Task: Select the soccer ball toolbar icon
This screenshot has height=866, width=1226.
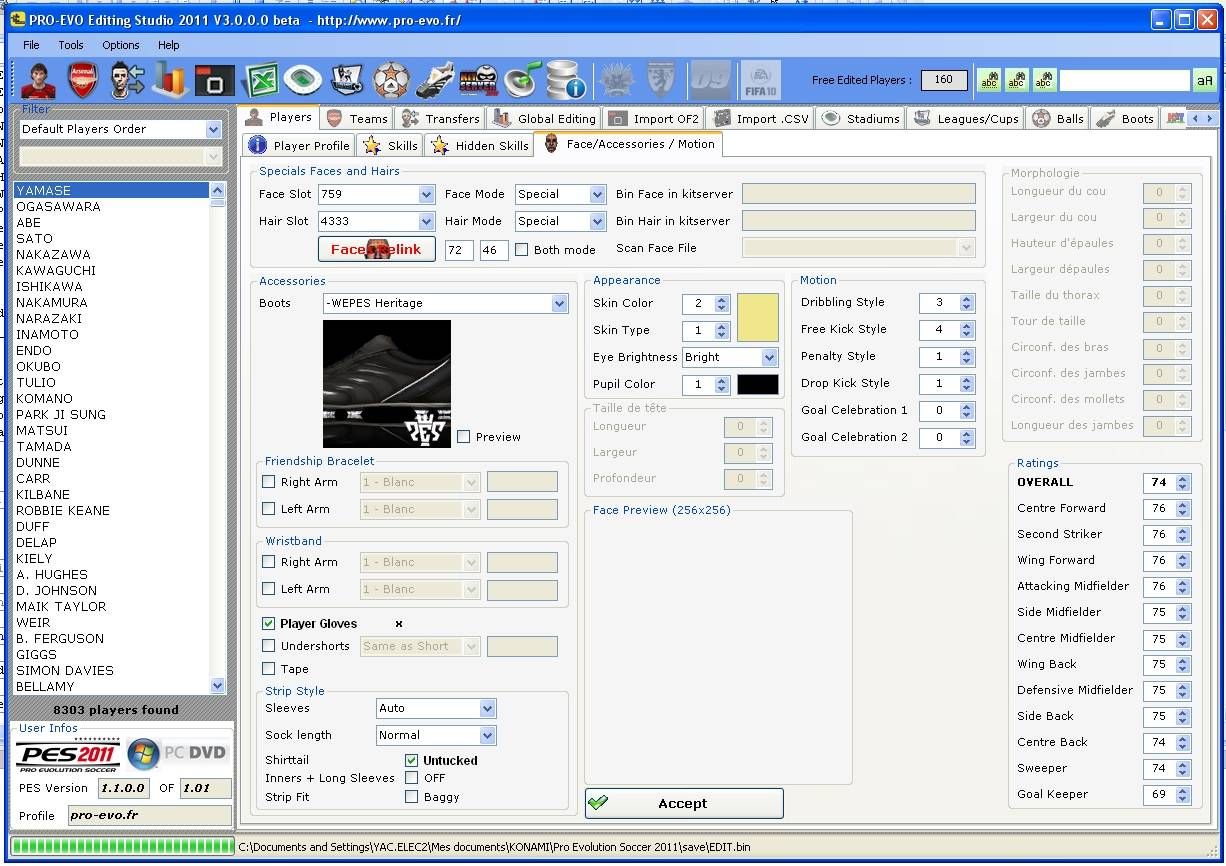Action: [391, 79]
